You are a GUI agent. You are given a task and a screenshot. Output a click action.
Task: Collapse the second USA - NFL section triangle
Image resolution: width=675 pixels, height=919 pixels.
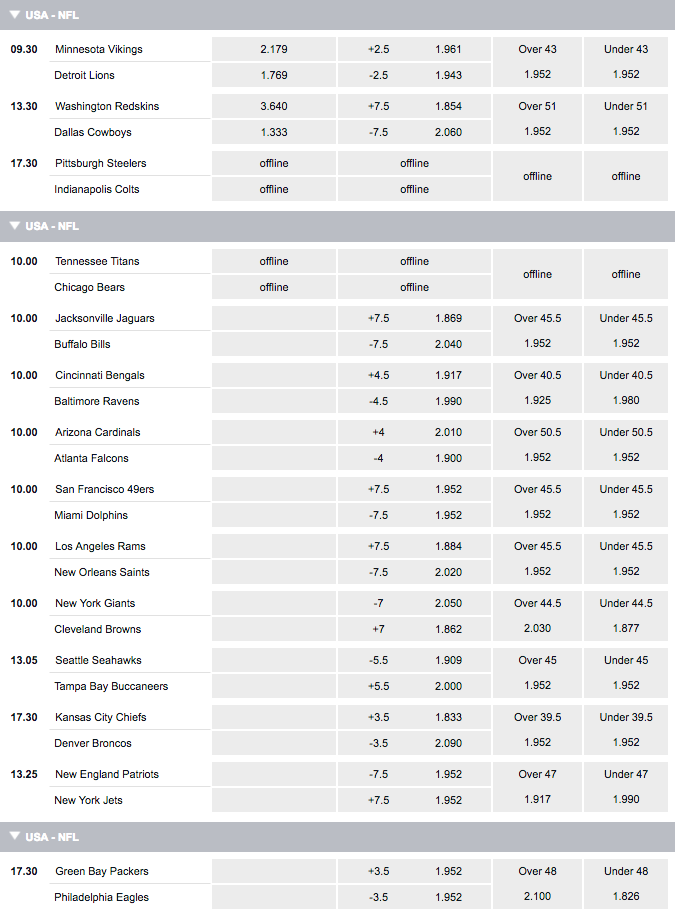point(15,226)
